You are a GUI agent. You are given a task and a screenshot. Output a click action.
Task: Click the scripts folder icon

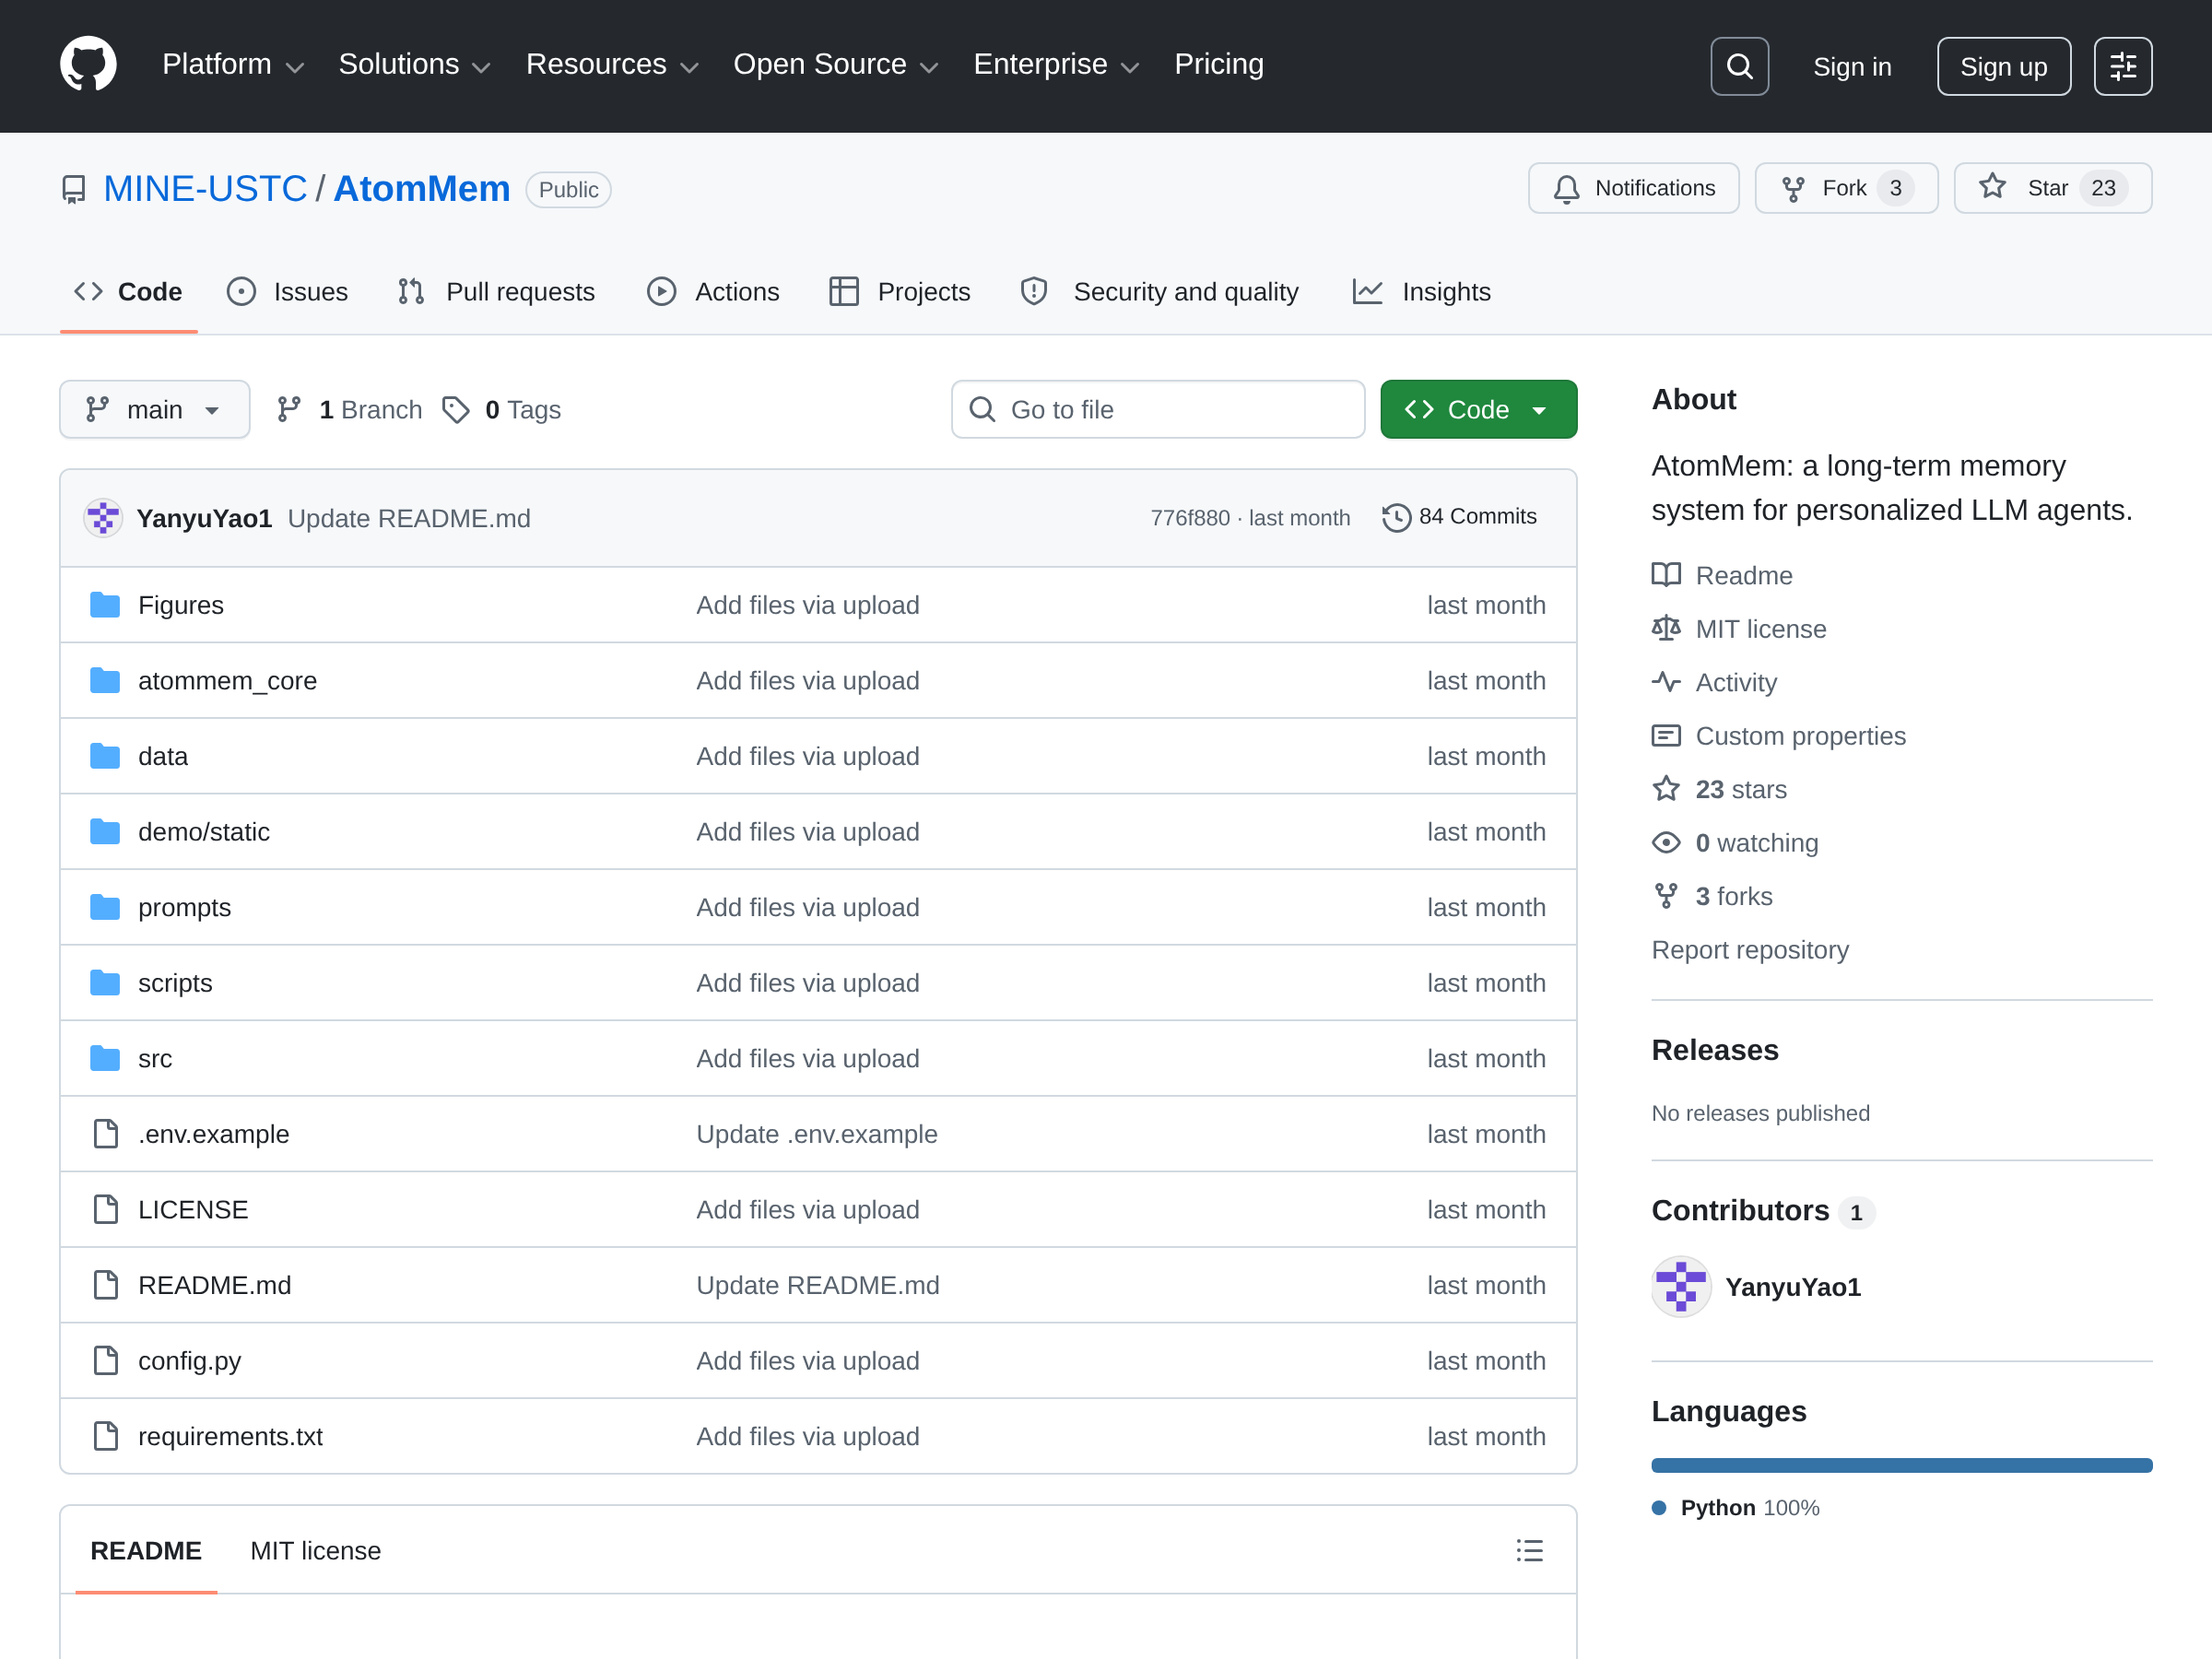(105, 983)
